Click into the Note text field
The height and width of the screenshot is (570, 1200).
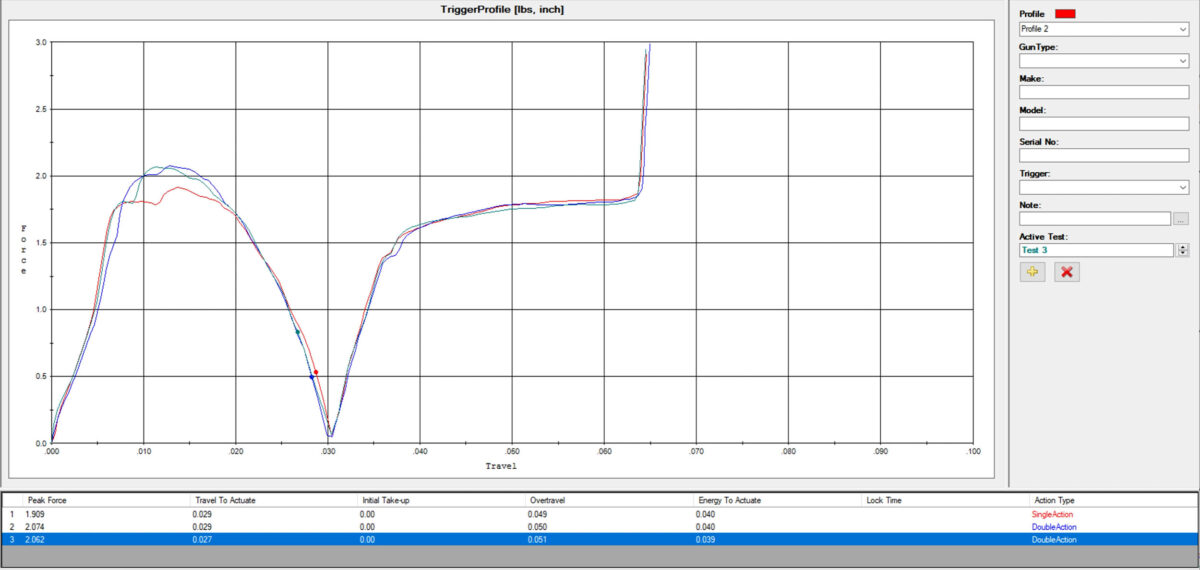click(1094, 218)
